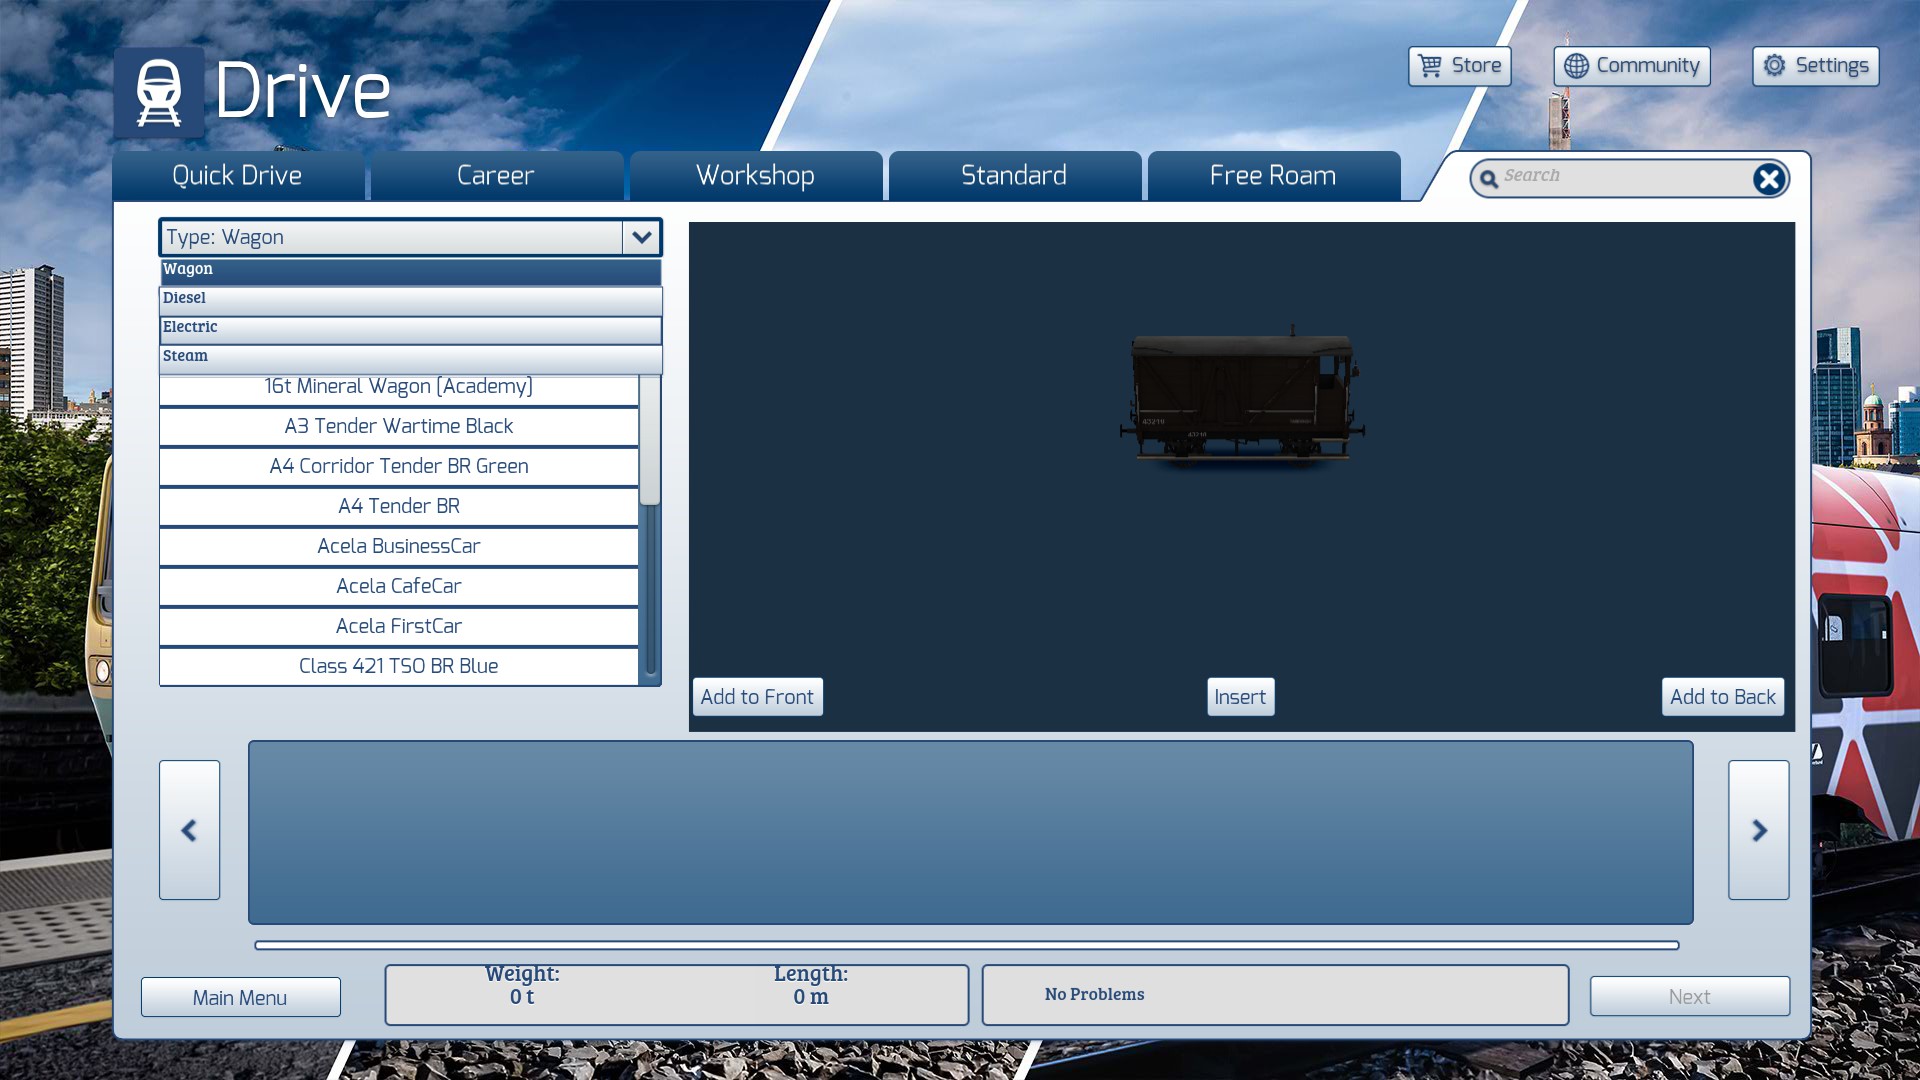Viewport: 1920px width, 1080px height.
Task: Expand the Type: Wagon dropdown arrow
Action: [x=641, y=238]
